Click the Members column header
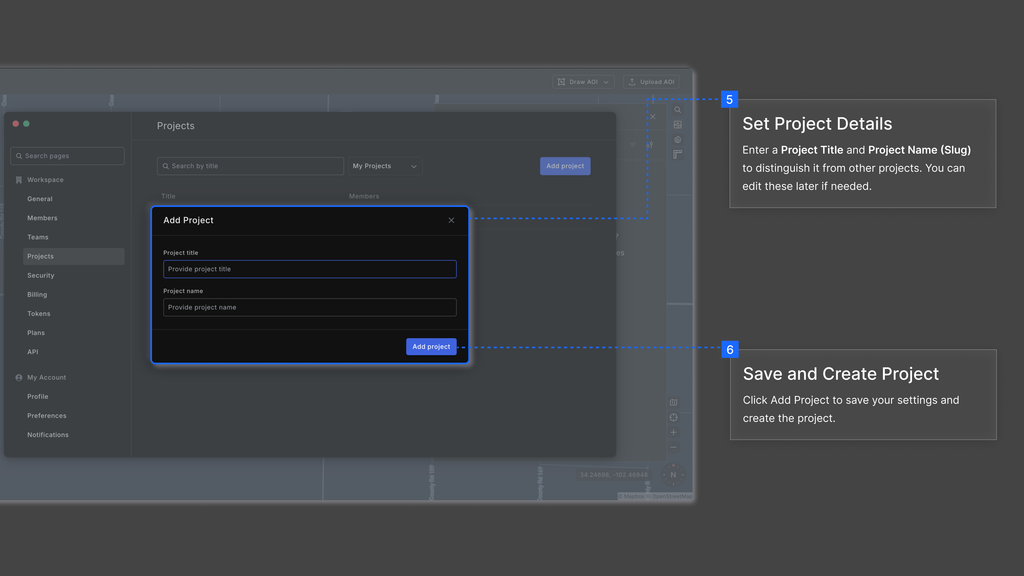This screenshot has height=576, width=1024. 364,196
